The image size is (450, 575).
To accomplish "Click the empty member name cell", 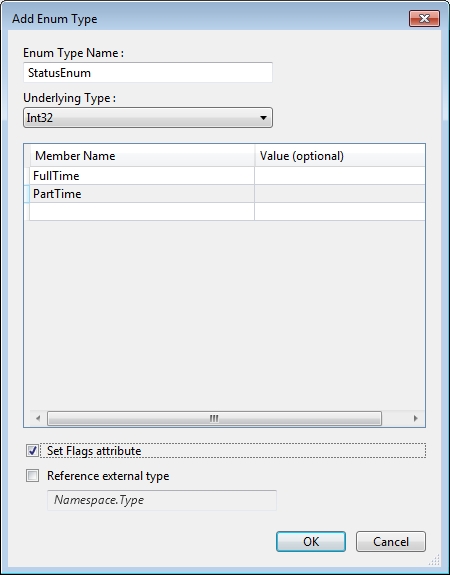I will (142, 212).
